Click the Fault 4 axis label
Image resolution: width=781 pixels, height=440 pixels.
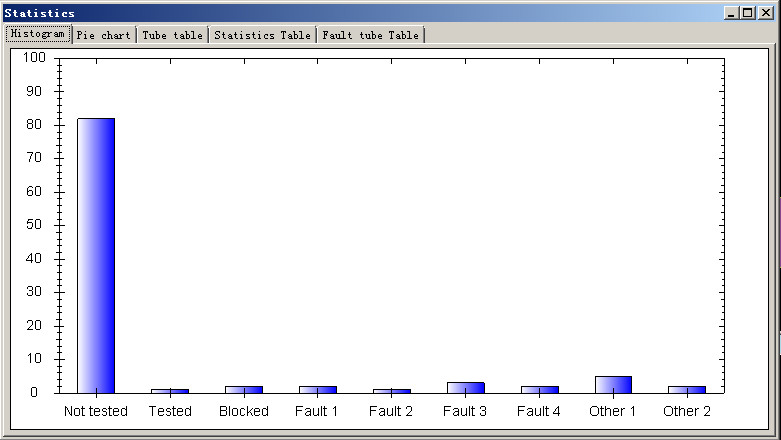[538, 411]
